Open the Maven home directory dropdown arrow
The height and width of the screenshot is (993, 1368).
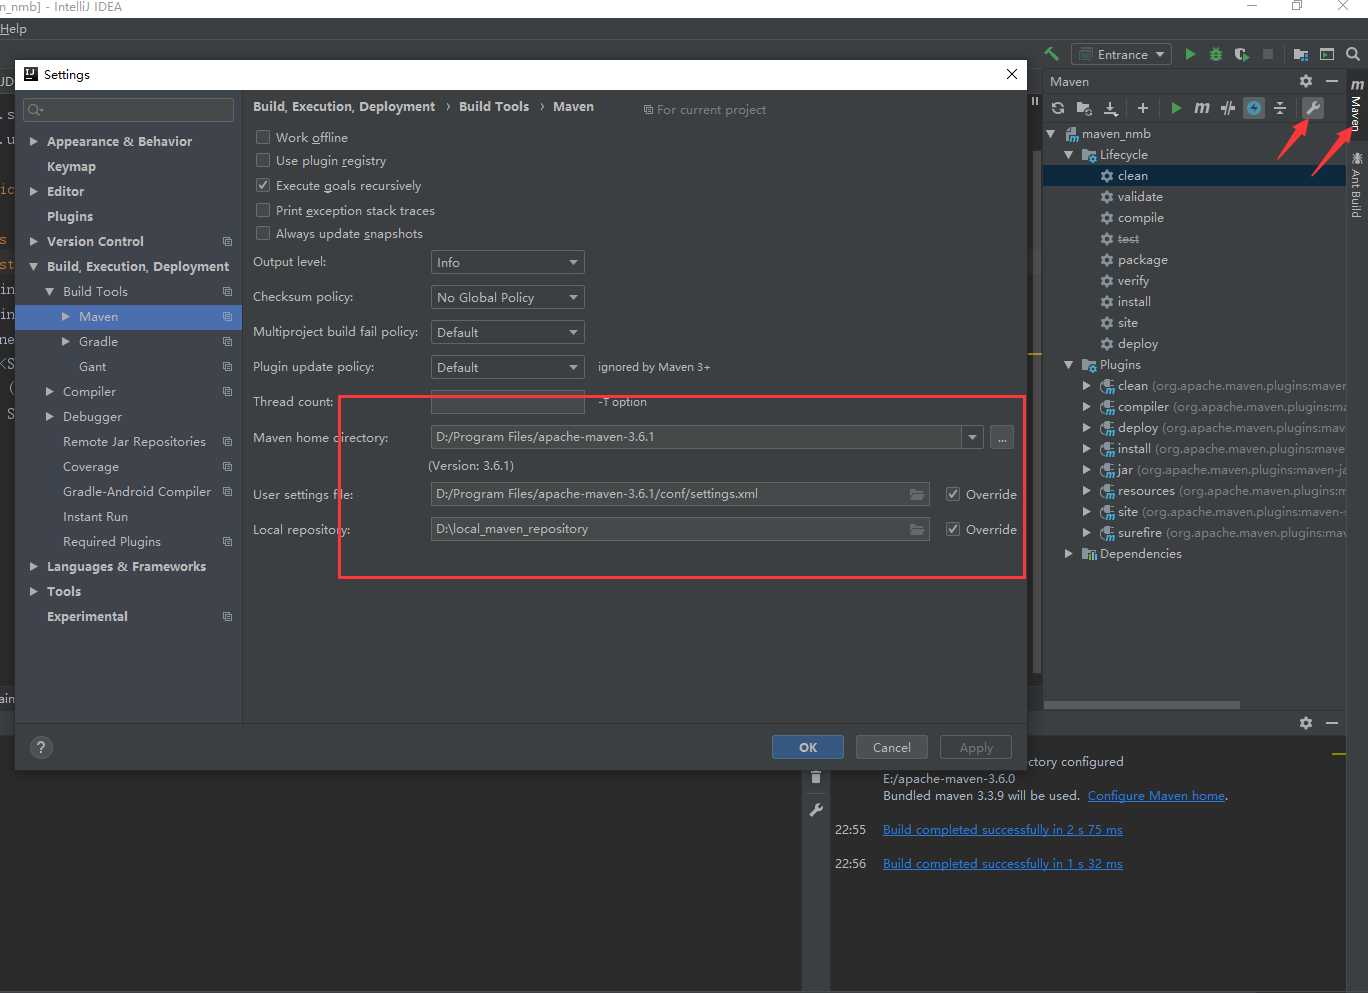point(972,437)
